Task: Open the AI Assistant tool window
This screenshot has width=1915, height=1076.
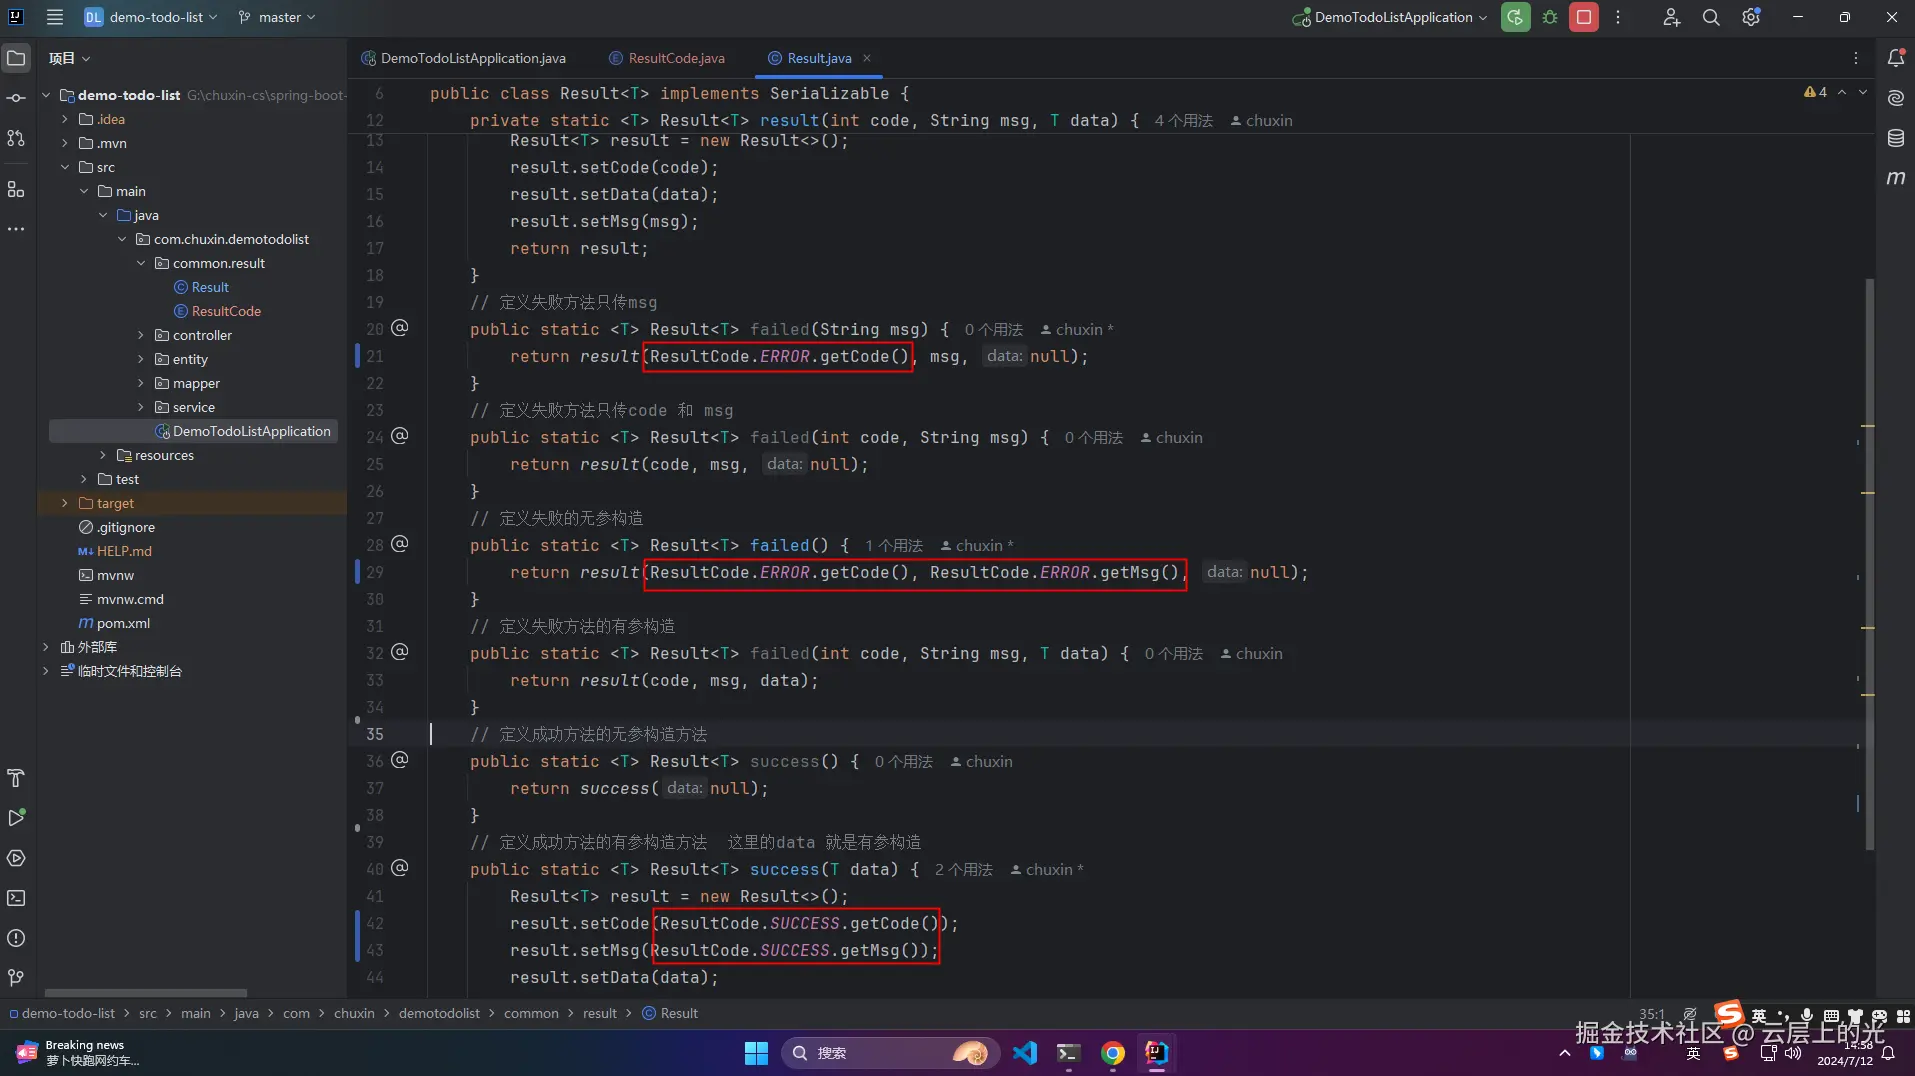Action: coord(1895,98)
